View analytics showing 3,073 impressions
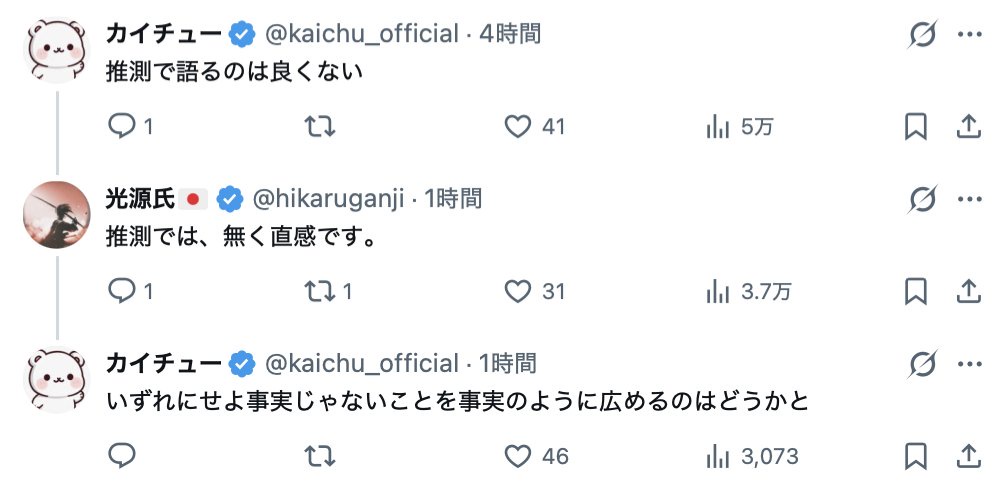Screen dimensions: 1008x488 [x=717, y=456]
